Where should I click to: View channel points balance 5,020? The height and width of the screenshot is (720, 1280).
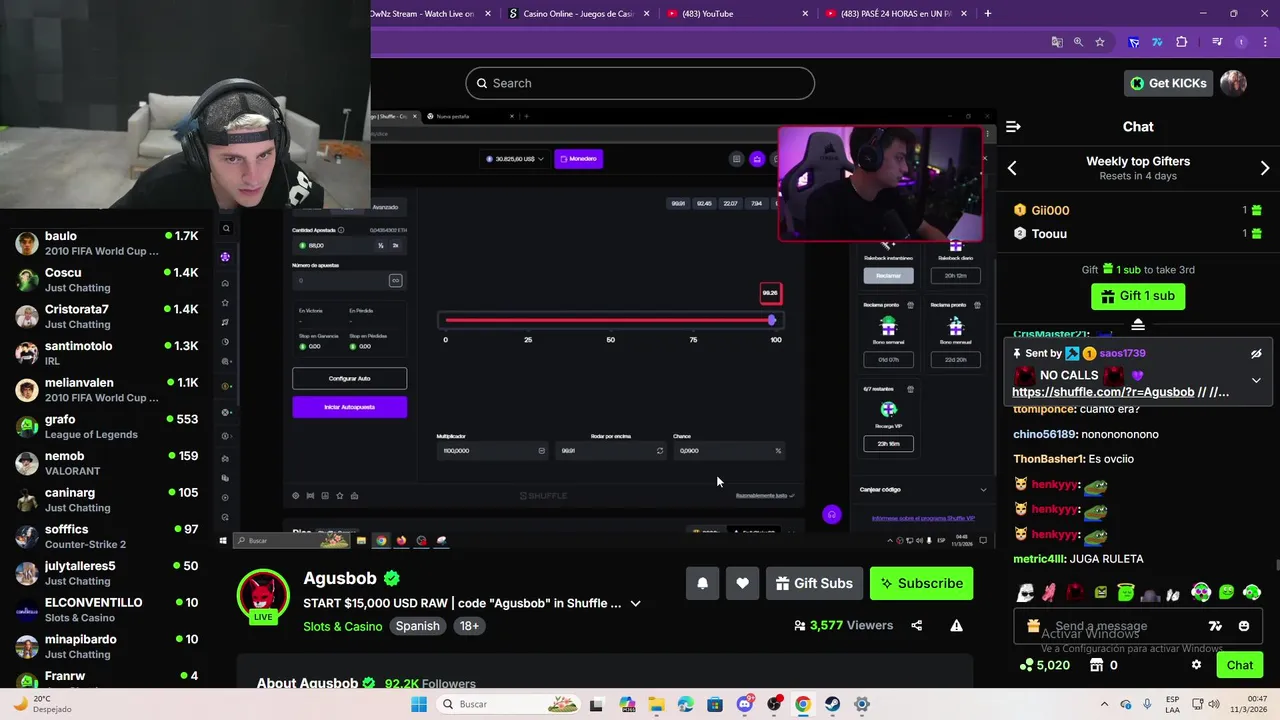click(x=1044, y=665)
